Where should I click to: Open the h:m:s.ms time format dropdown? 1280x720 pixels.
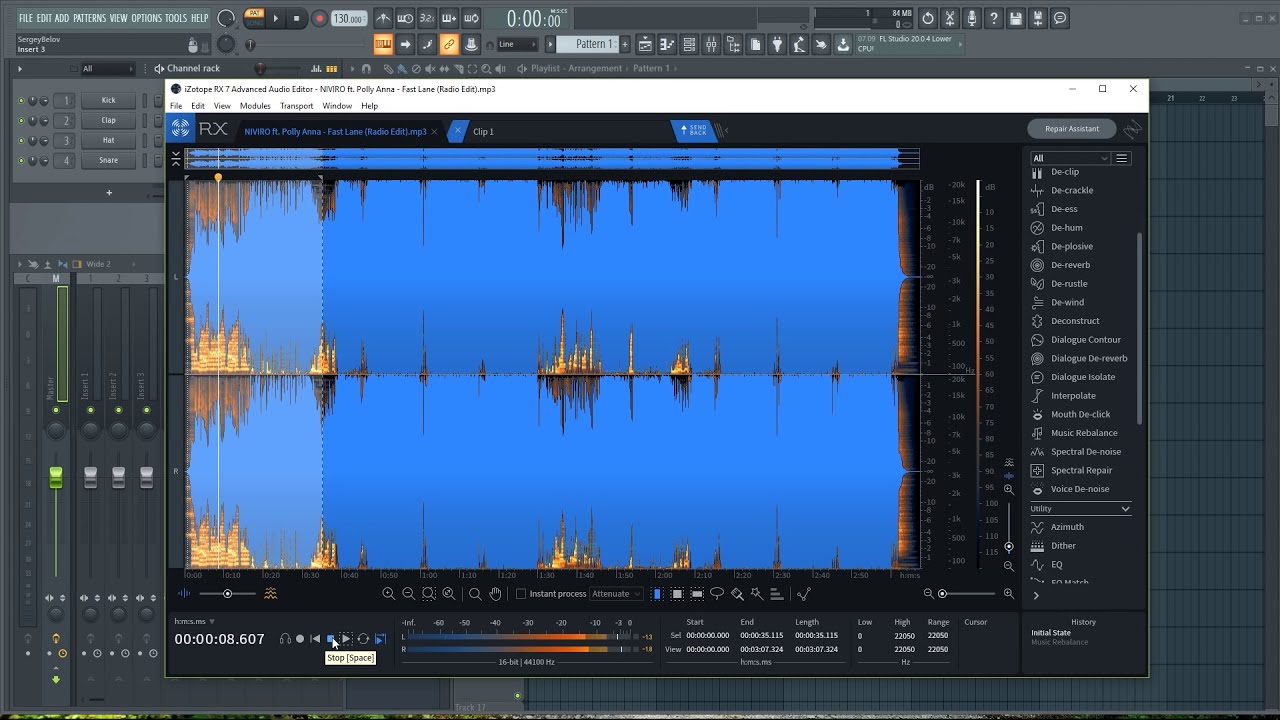pyautogui.click(x=195, y=622)
